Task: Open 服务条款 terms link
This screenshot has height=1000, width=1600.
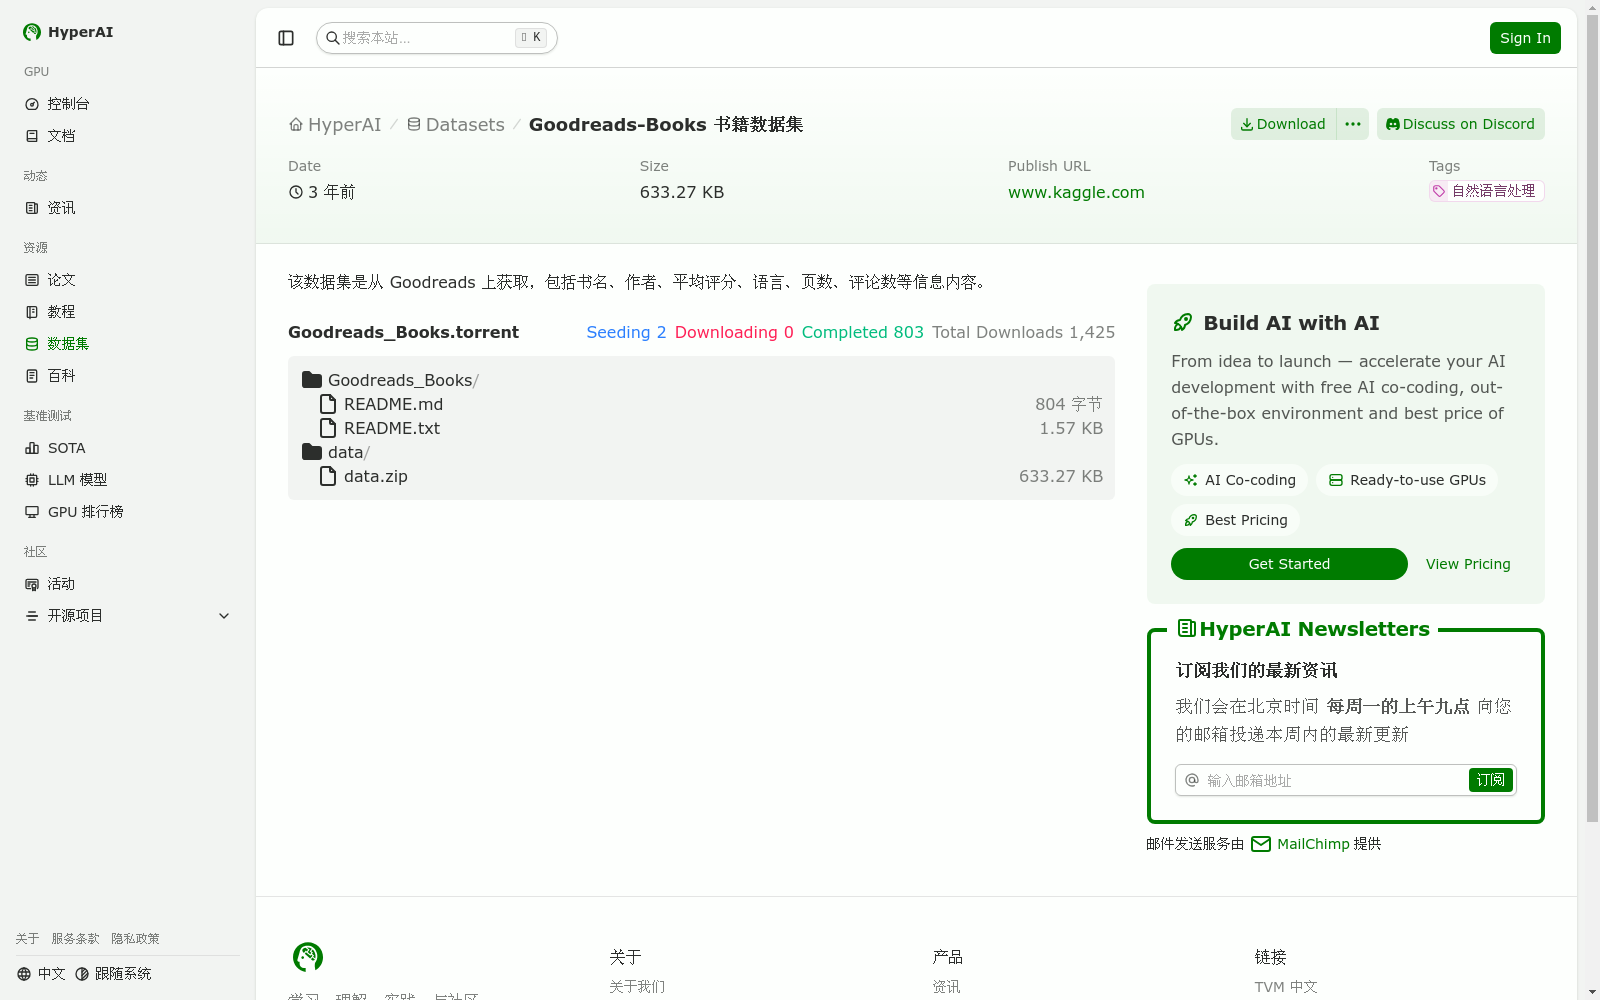Action: click(x=76, y=939)
